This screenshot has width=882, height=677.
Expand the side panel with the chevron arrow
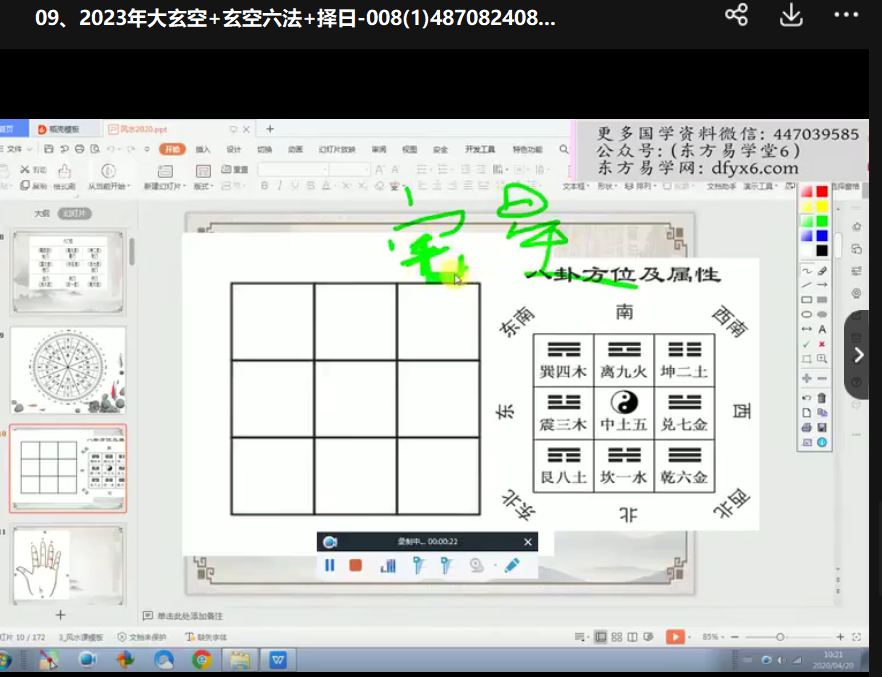tap(858, 355)
